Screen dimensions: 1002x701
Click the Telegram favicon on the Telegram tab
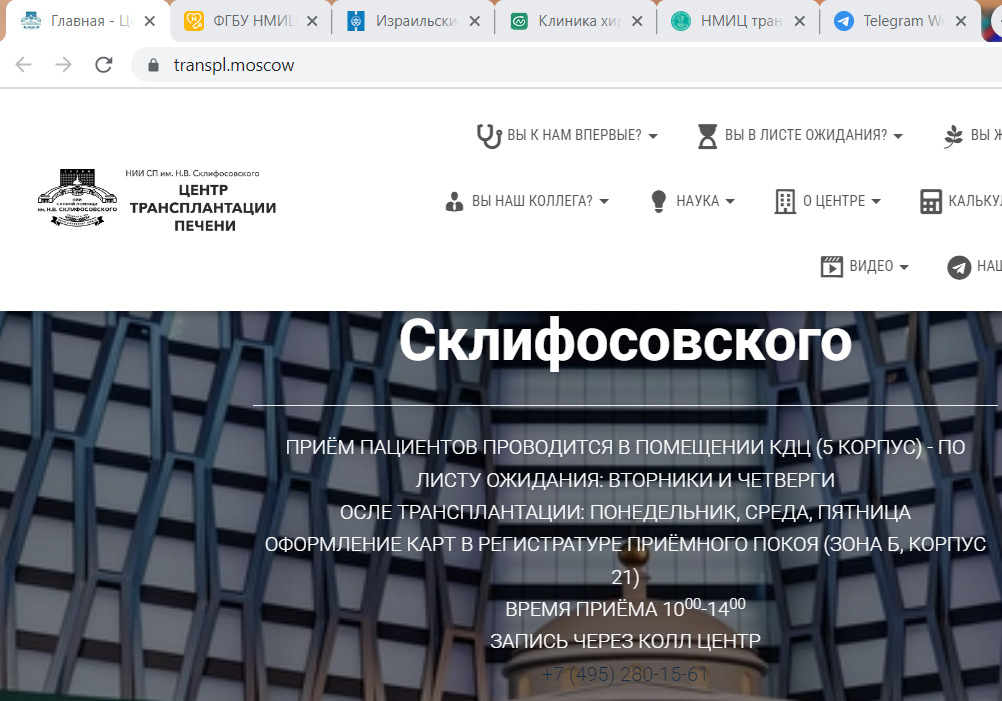(844, 21)
